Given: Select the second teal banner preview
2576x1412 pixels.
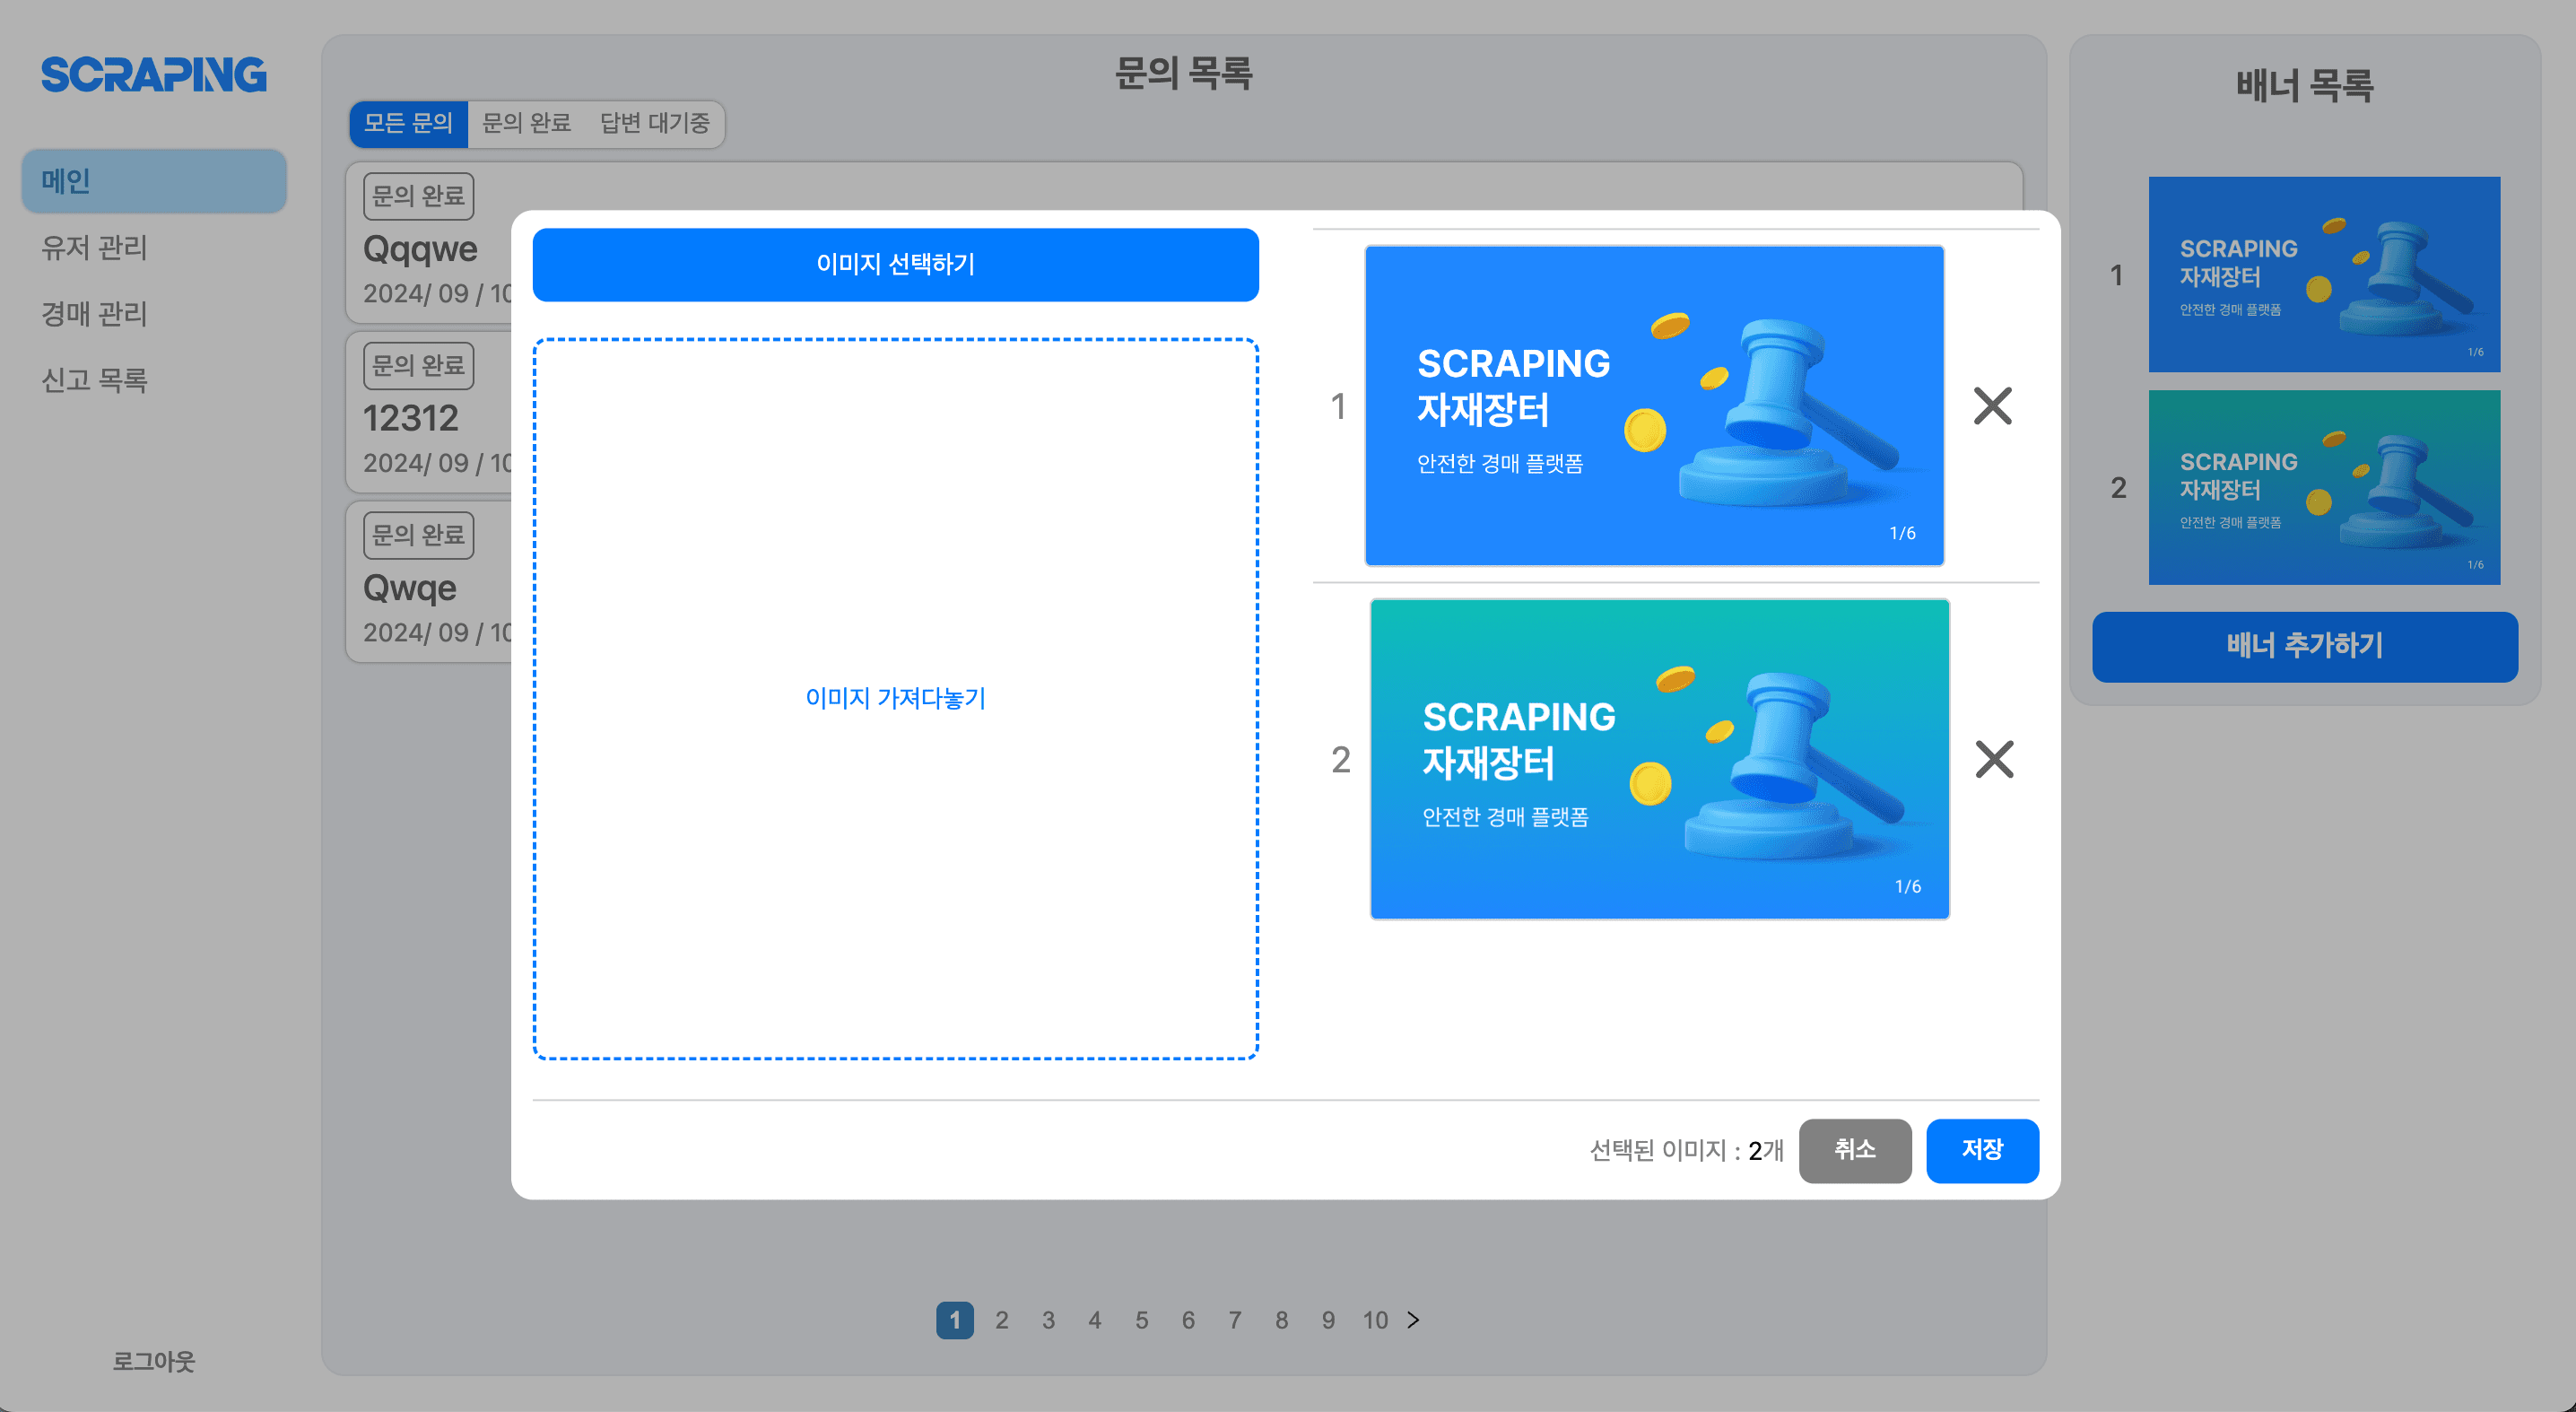Looking at the screenshot, I should point(1659,759).
